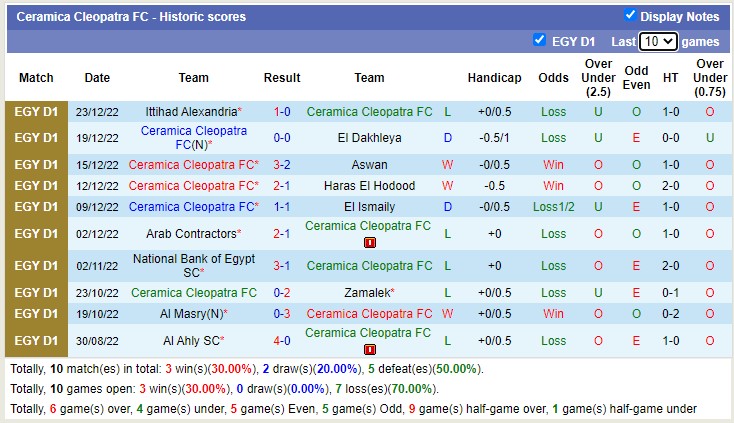Toggle the Display Notes checkbox

(630, 16)
